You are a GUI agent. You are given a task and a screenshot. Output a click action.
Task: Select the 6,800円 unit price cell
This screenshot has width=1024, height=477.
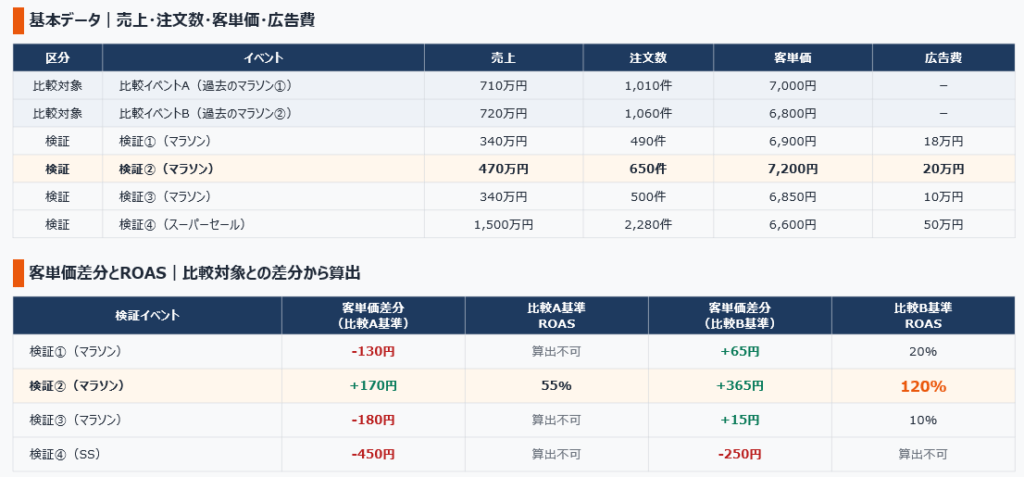point(793,113)
